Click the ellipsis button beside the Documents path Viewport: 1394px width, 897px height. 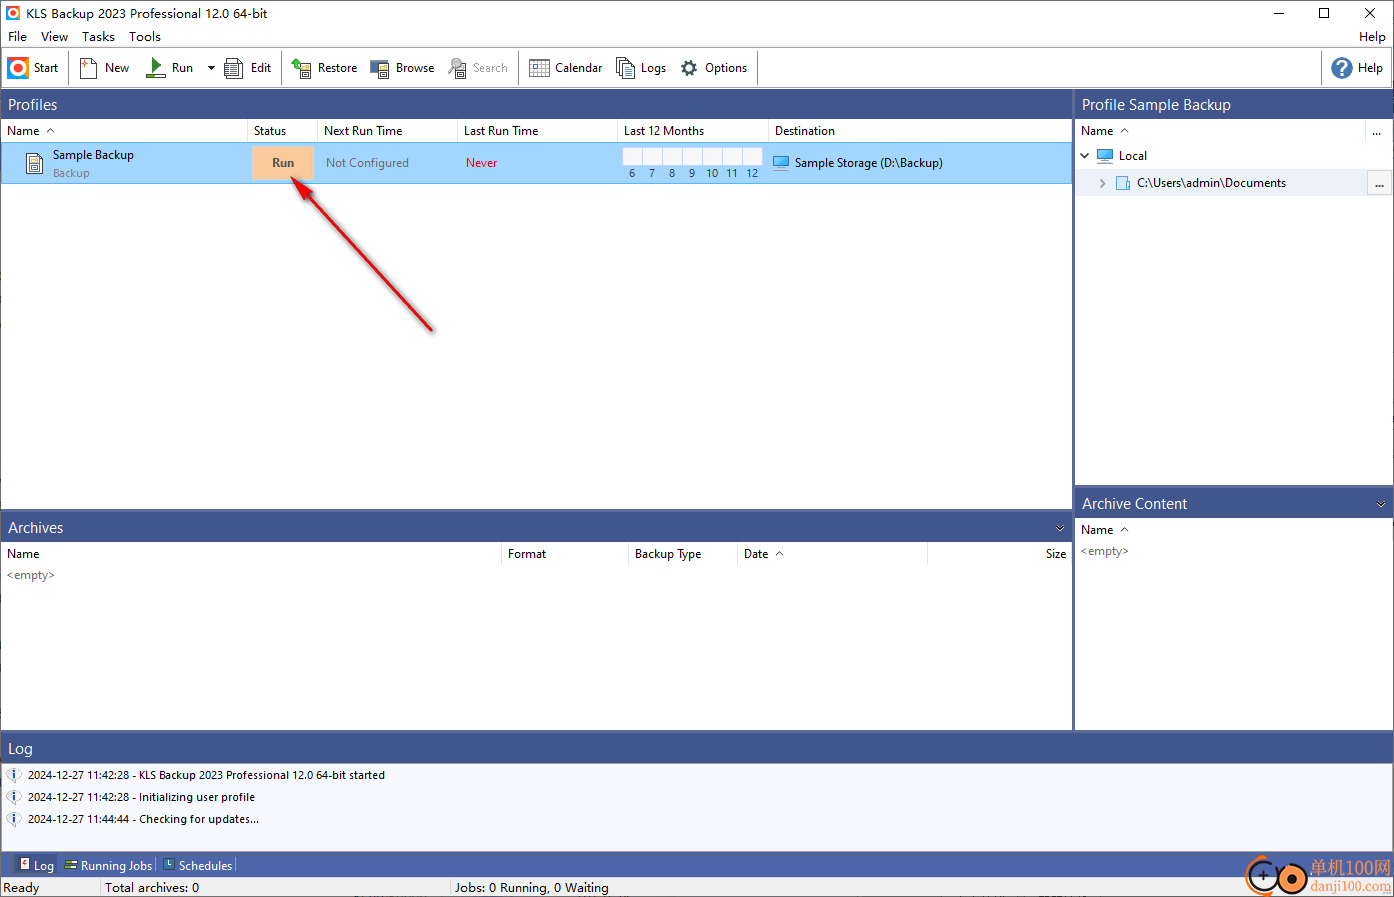coord(1379,183)
